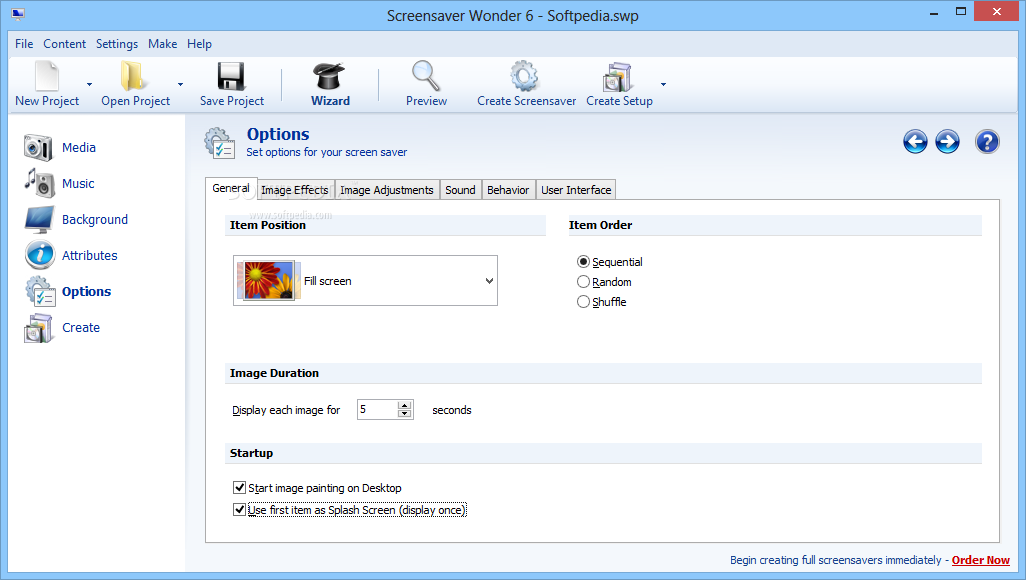Select the Options checklist icon in sidebar
1026x580 pixels.
pos(41,291)
